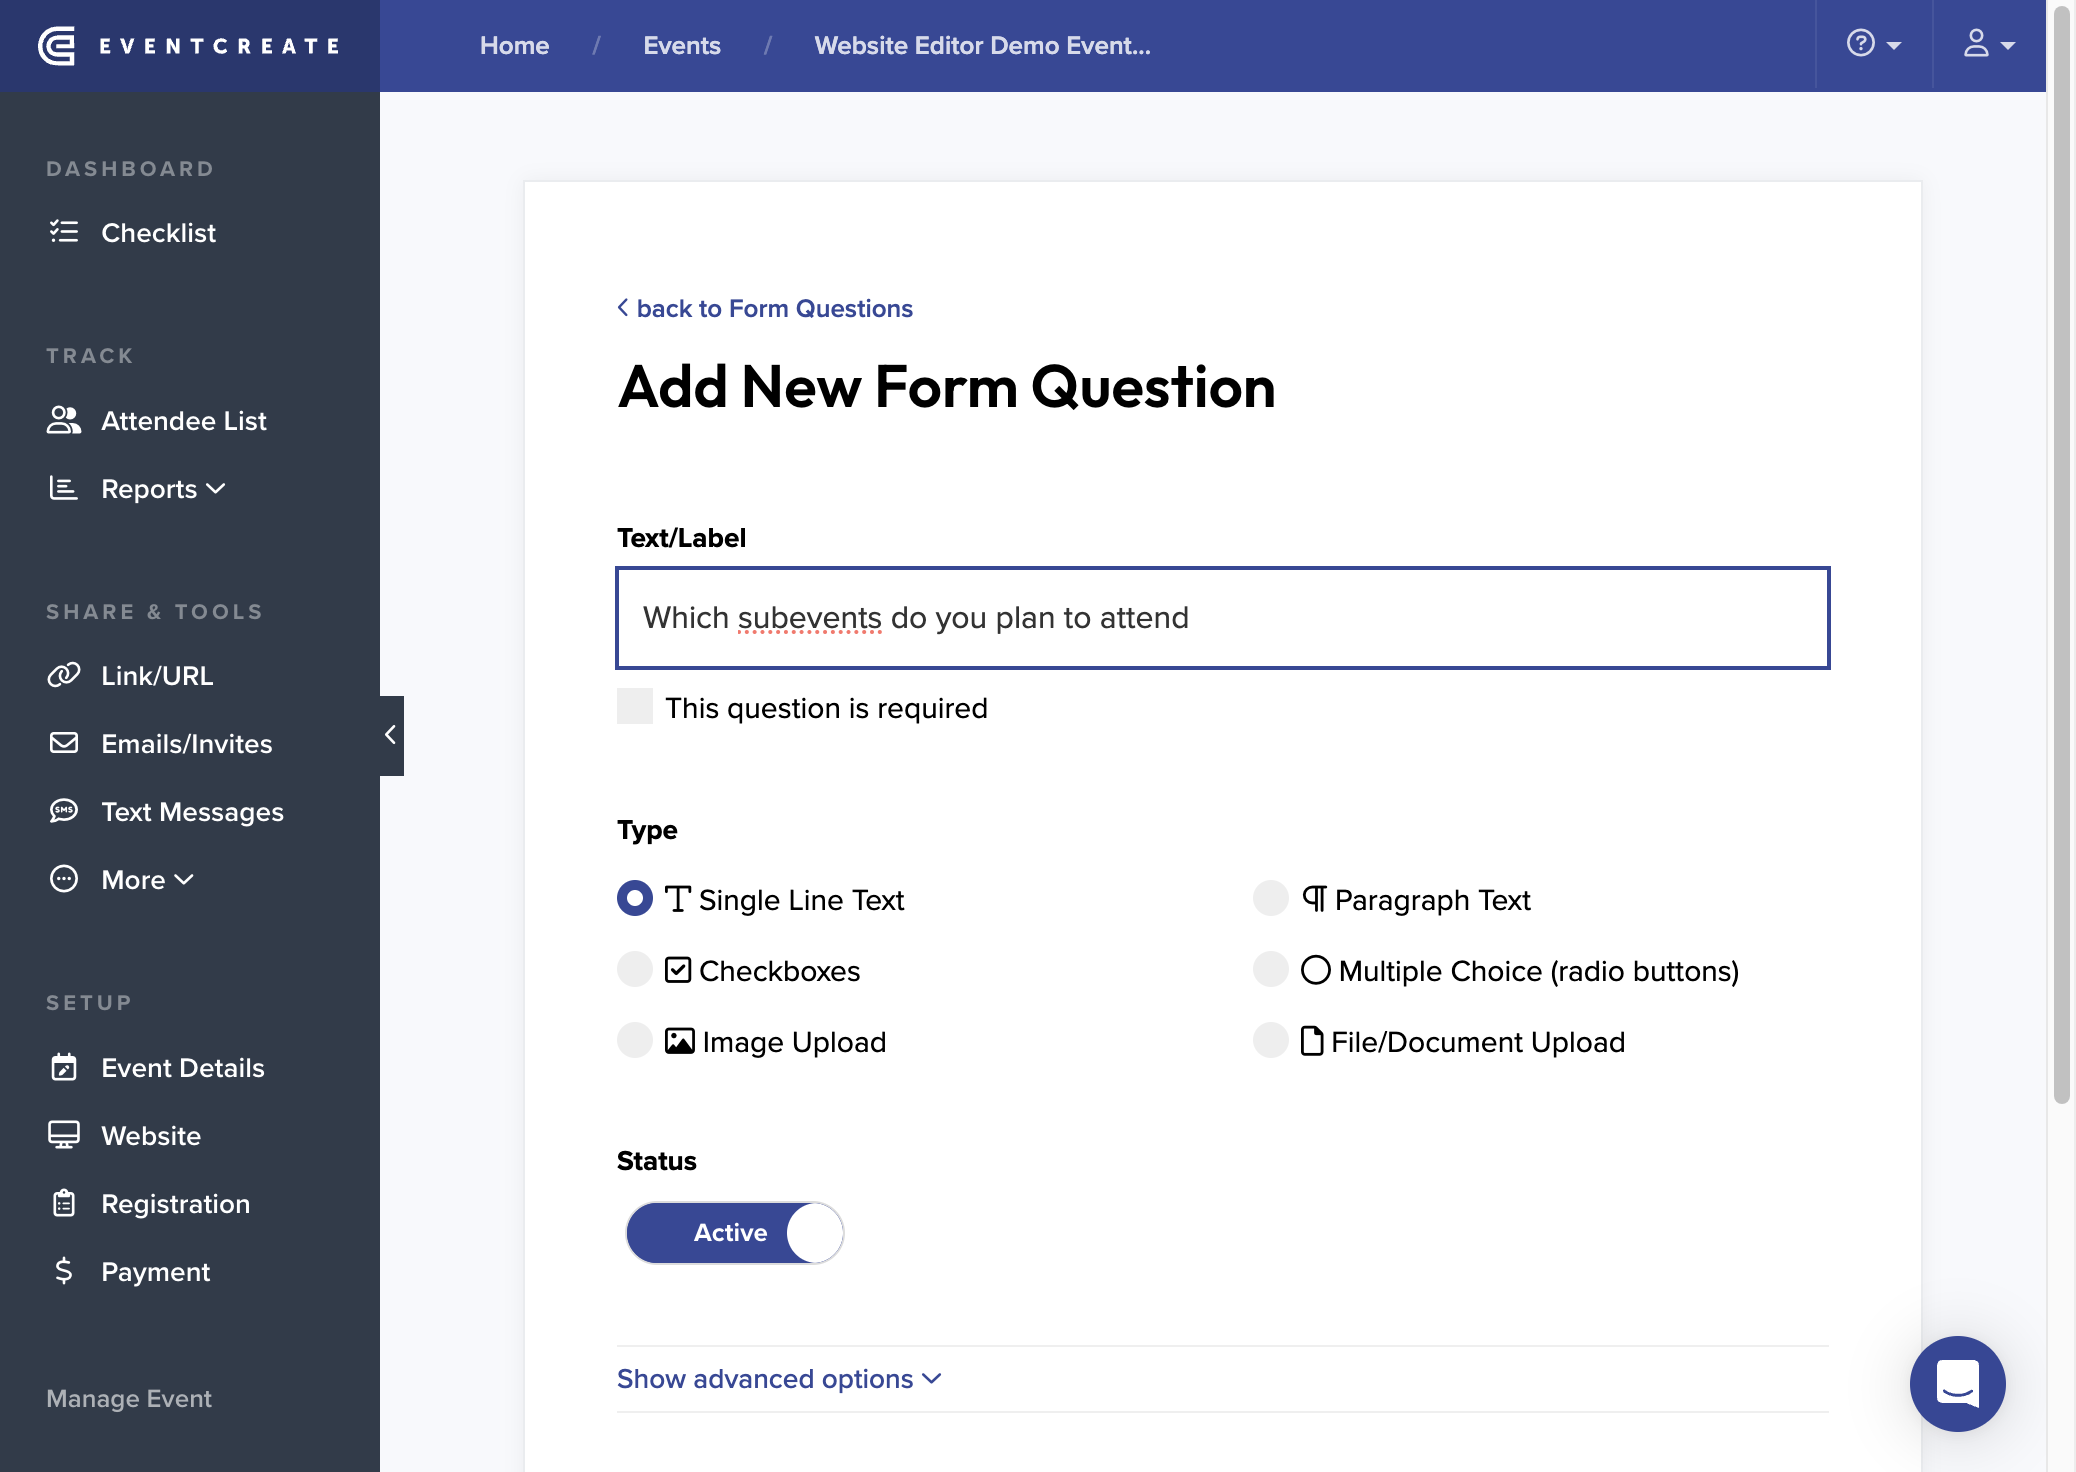Expand Show advanced options
The width and height of the screenshot is (2076, 1472).
pyautogui.click(x=779, y=1379)
